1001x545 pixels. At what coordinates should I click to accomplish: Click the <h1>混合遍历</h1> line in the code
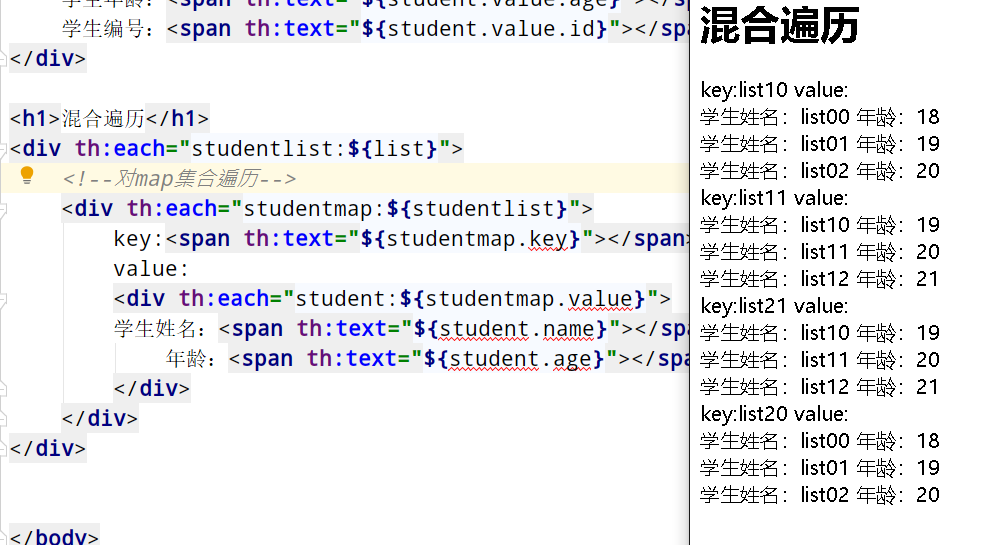(109, 119)
